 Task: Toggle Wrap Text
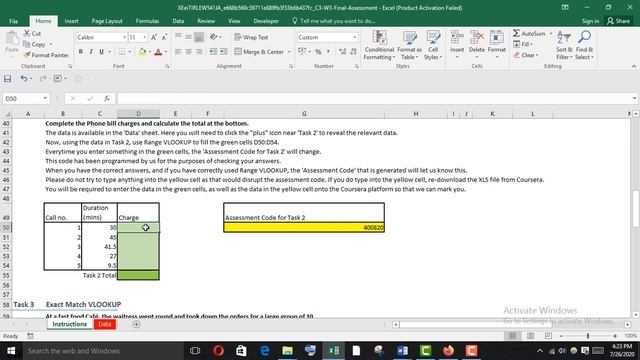[x=251, y=37]
